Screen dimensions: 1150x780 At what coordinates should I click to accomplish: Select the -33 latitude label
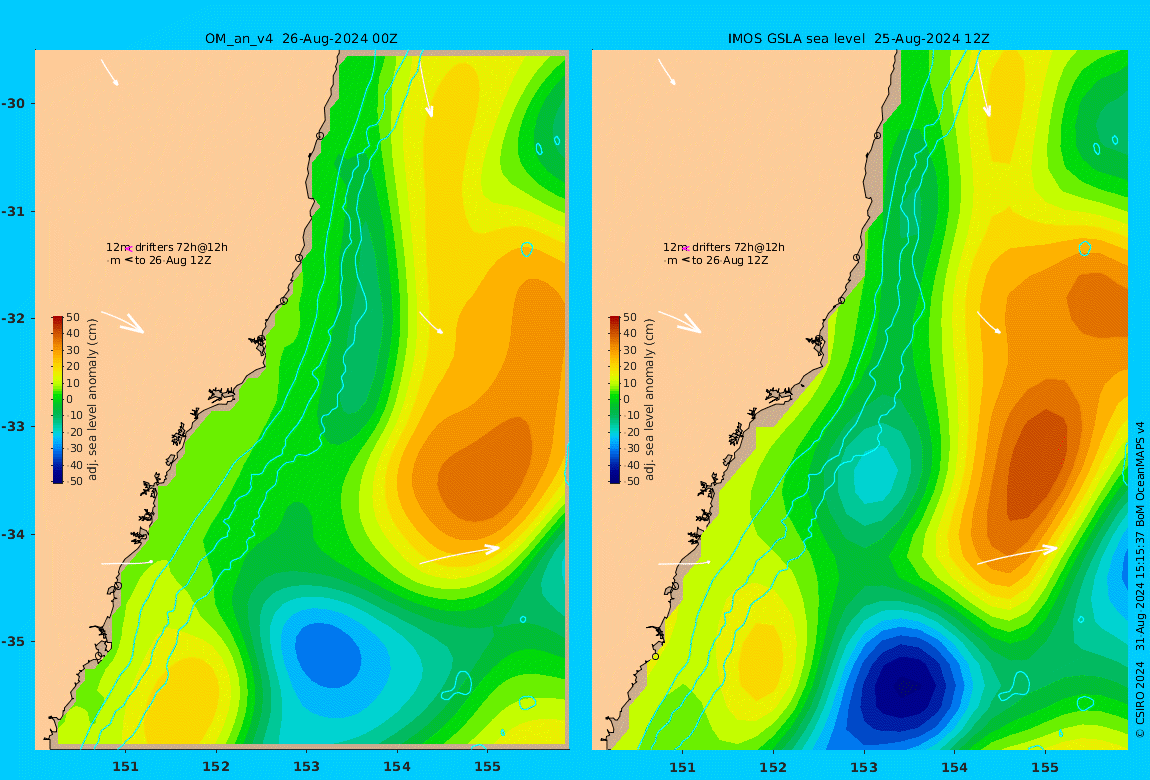(x=13, y=427)
